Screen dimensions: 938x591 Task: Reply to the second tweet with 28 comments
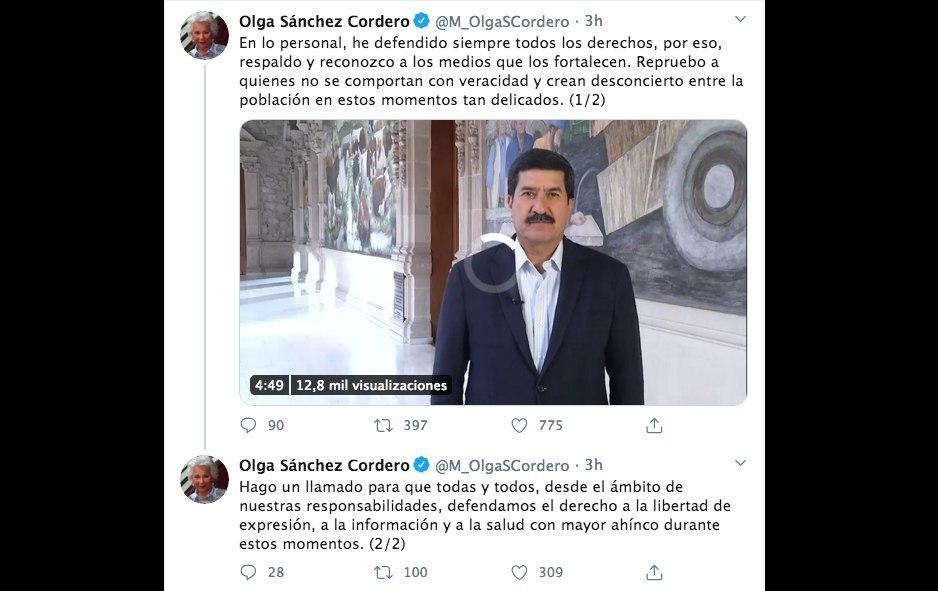point(248,572)
